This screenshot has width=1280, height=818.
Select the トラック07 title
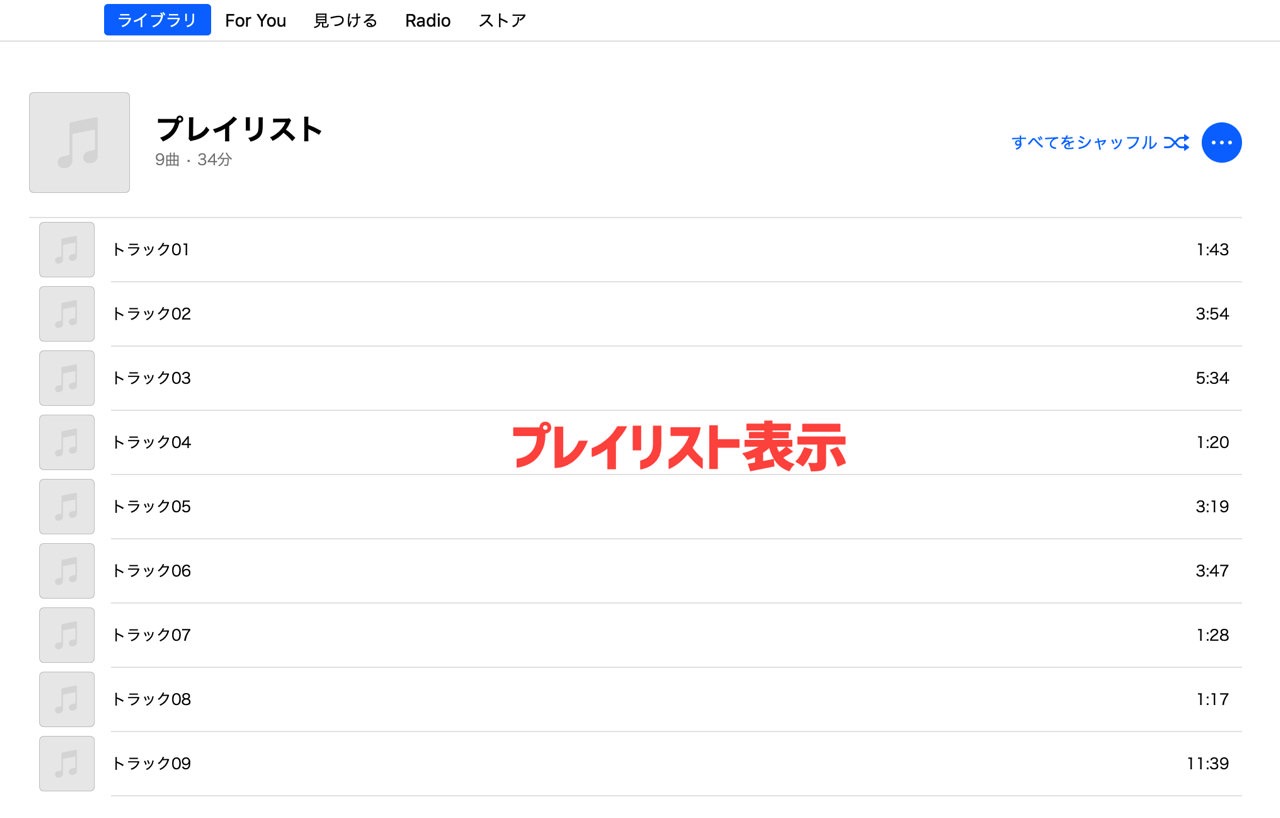(151, 635)
